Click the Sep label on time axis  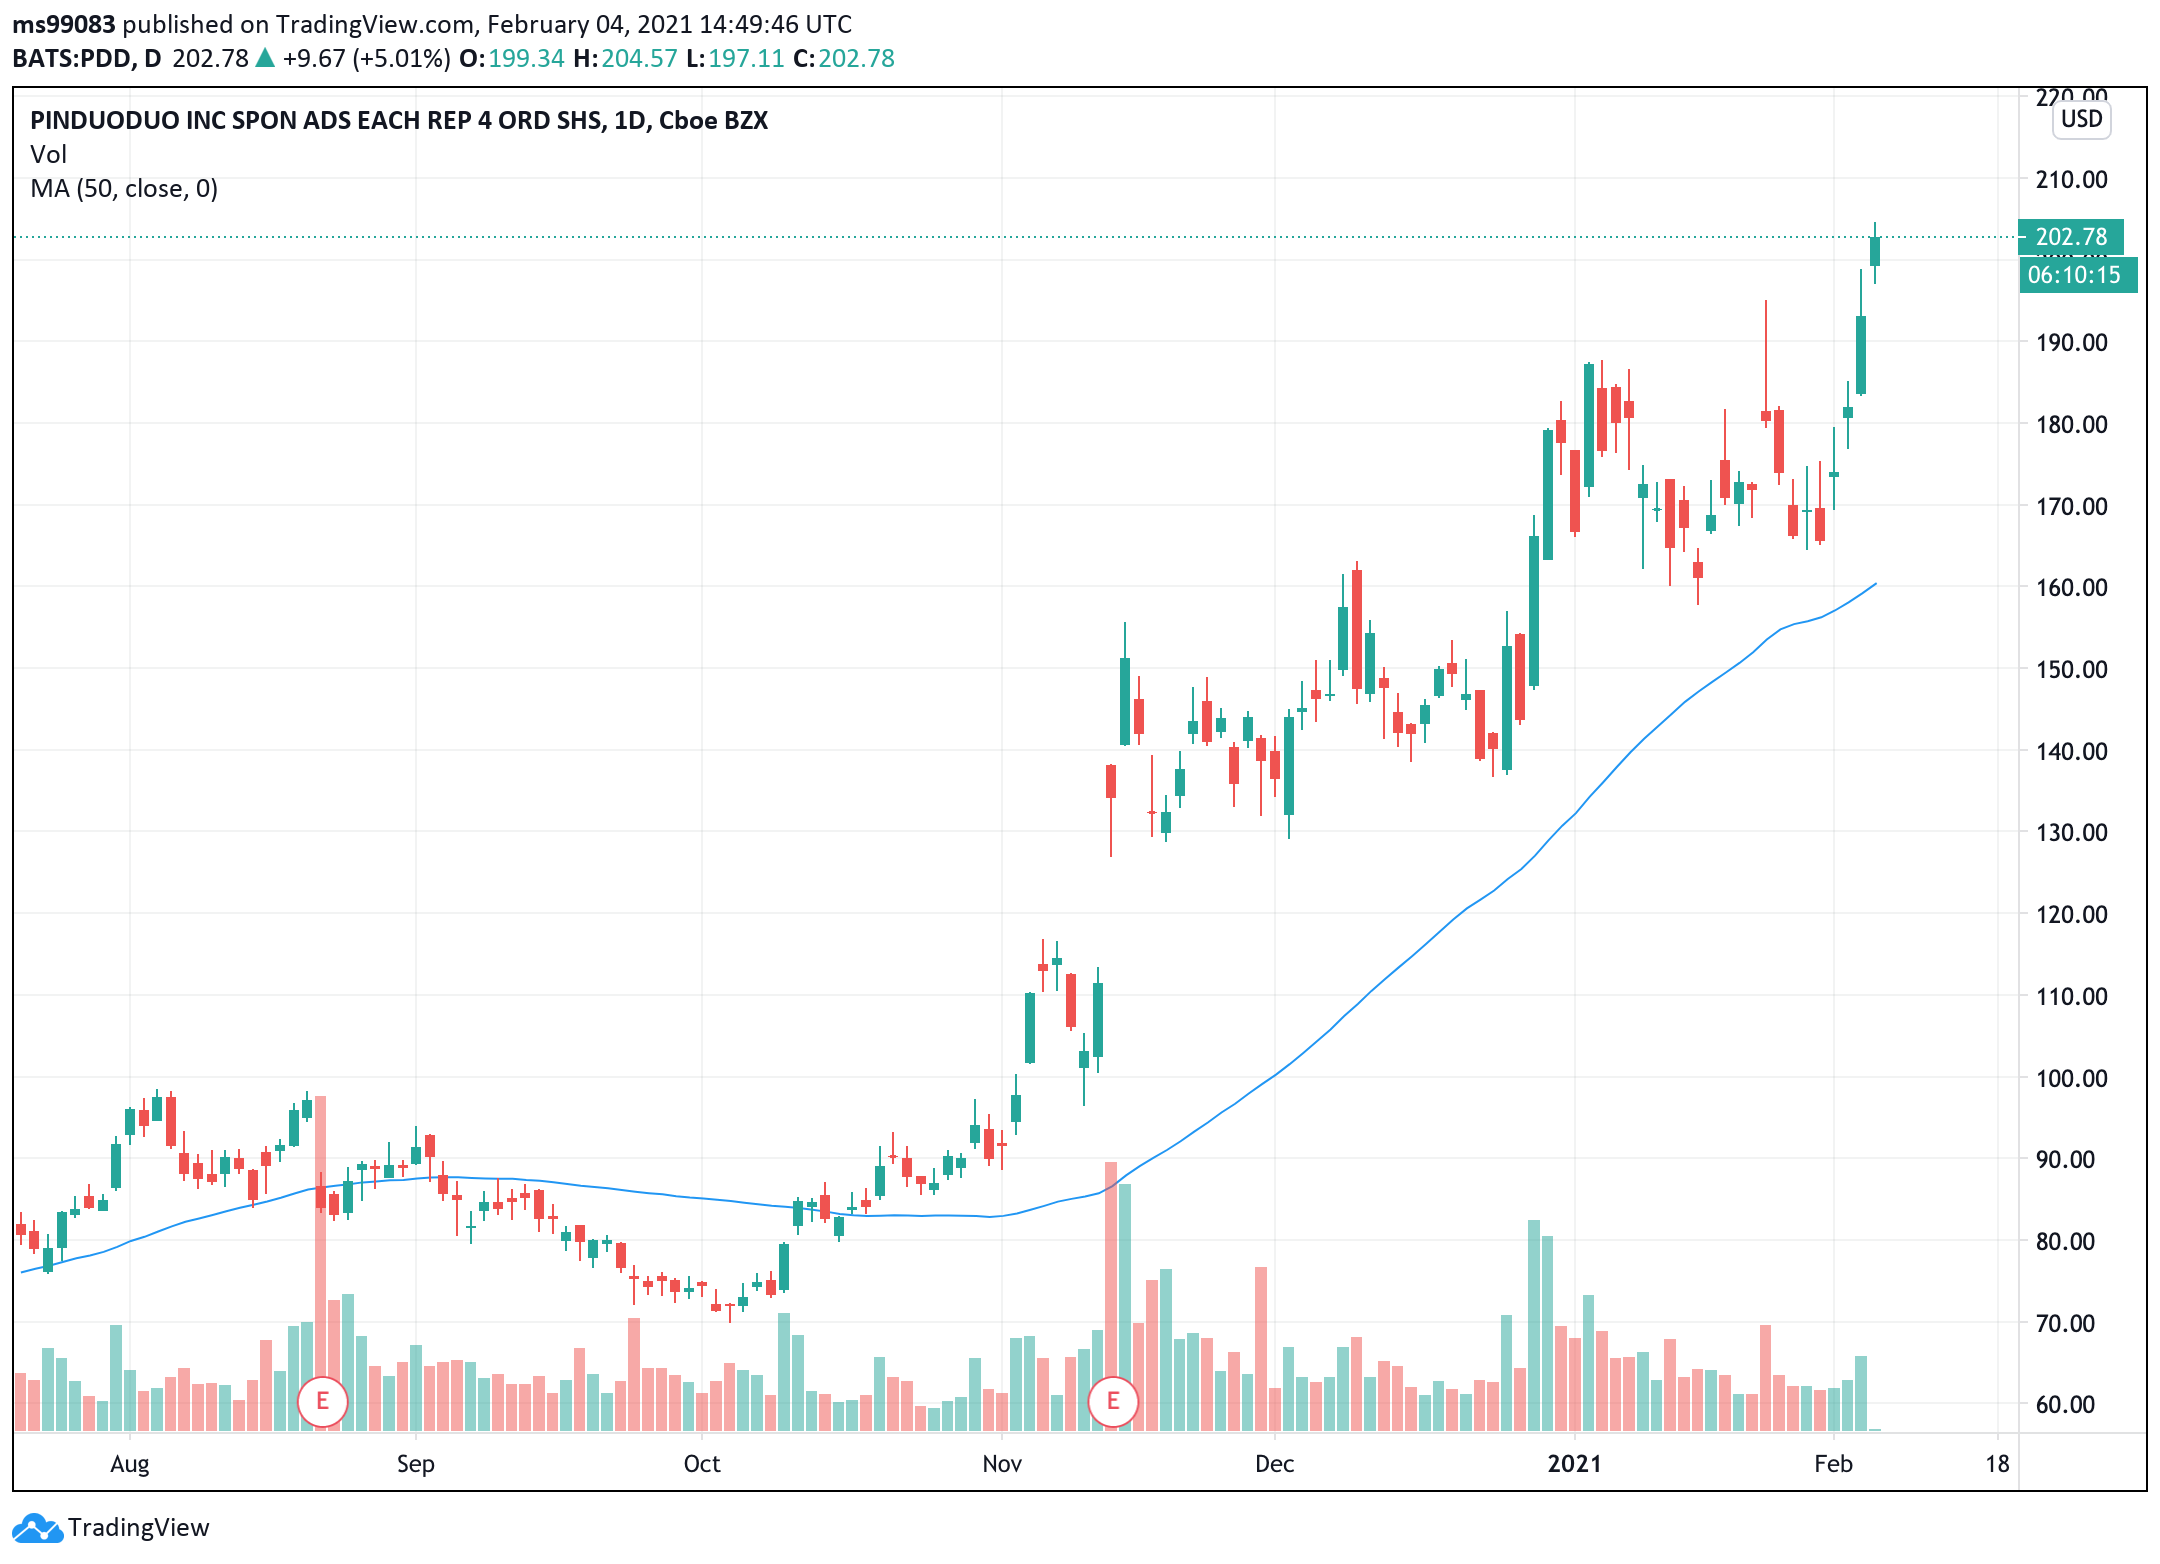pyautogui.click(x=415, y=1464)
